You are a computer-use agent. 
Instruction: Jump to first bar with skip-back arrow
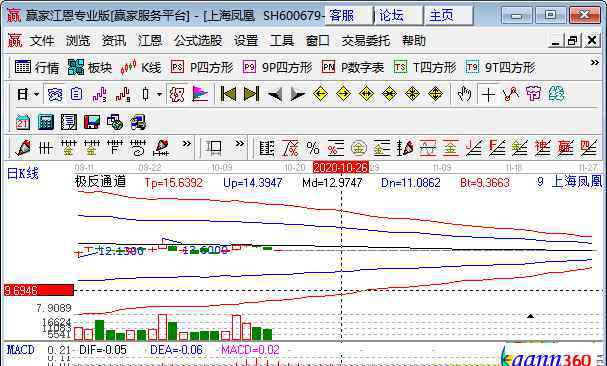(x=228, y=94)
